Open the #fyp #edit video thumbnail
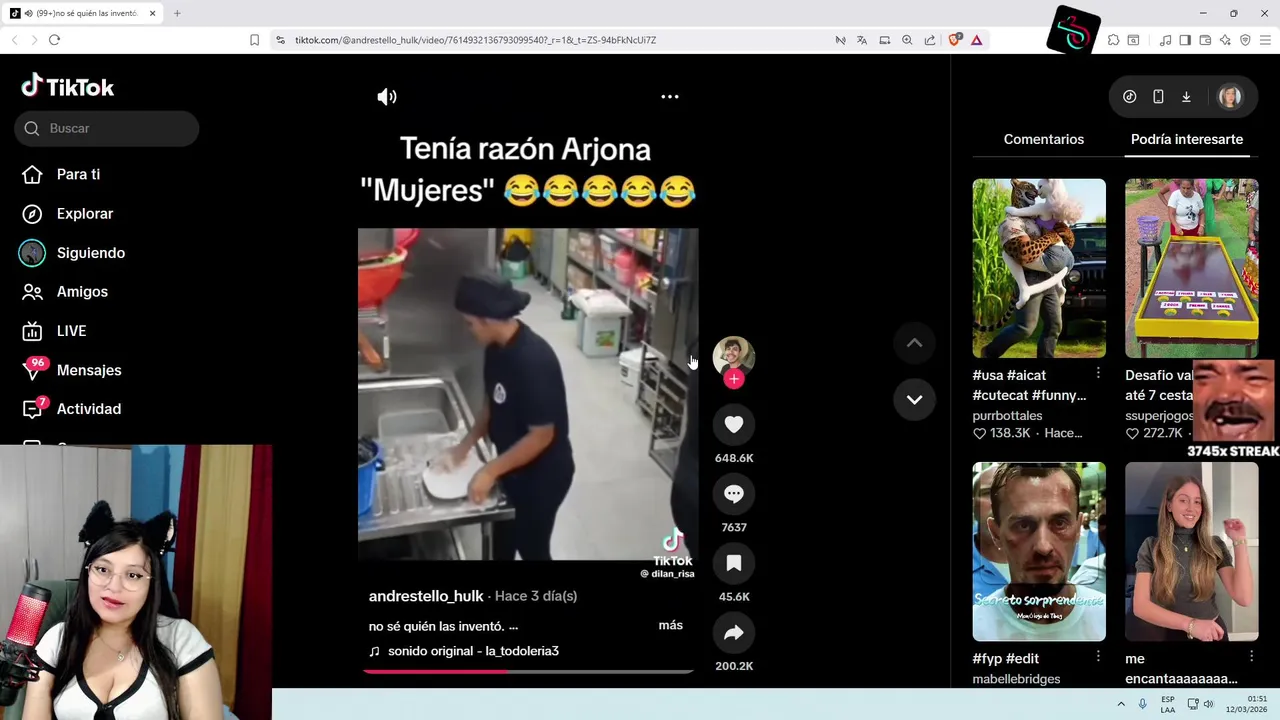 click(x=1039, y=551)
